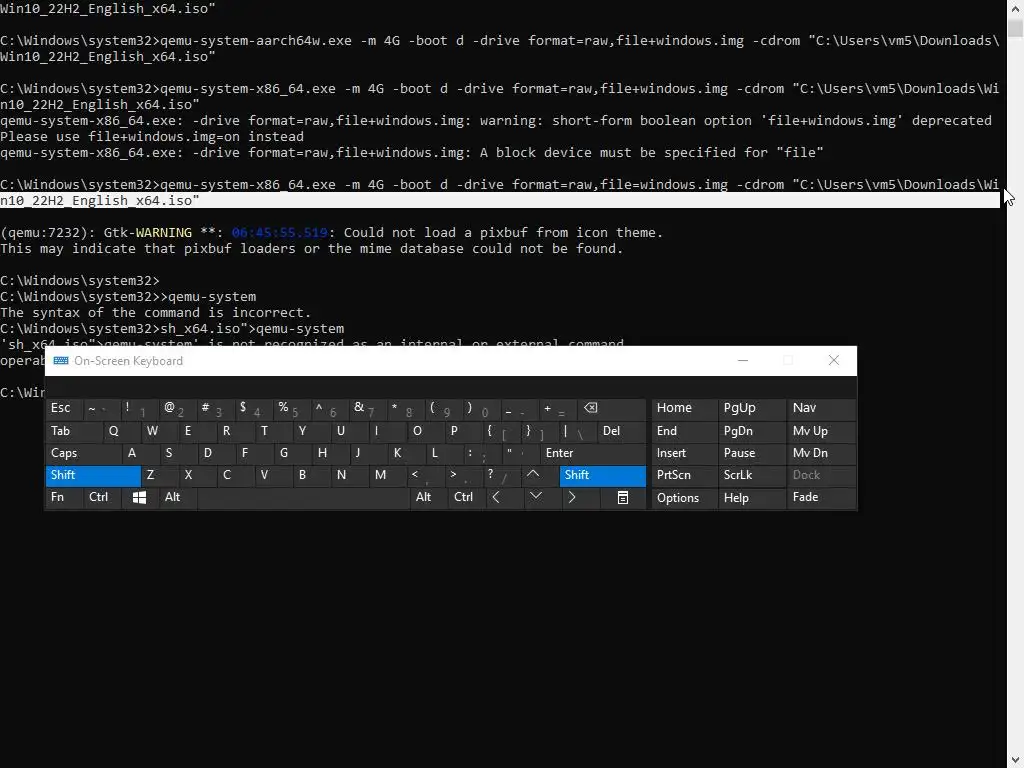Toggle the right Shift key
The image size is (1024, 768).
point(602,475)
